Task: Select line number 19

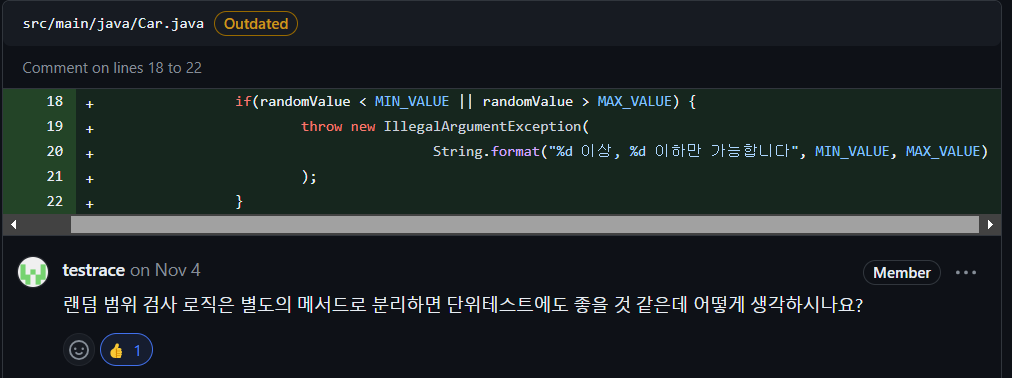Action: [x=56, y=126]
